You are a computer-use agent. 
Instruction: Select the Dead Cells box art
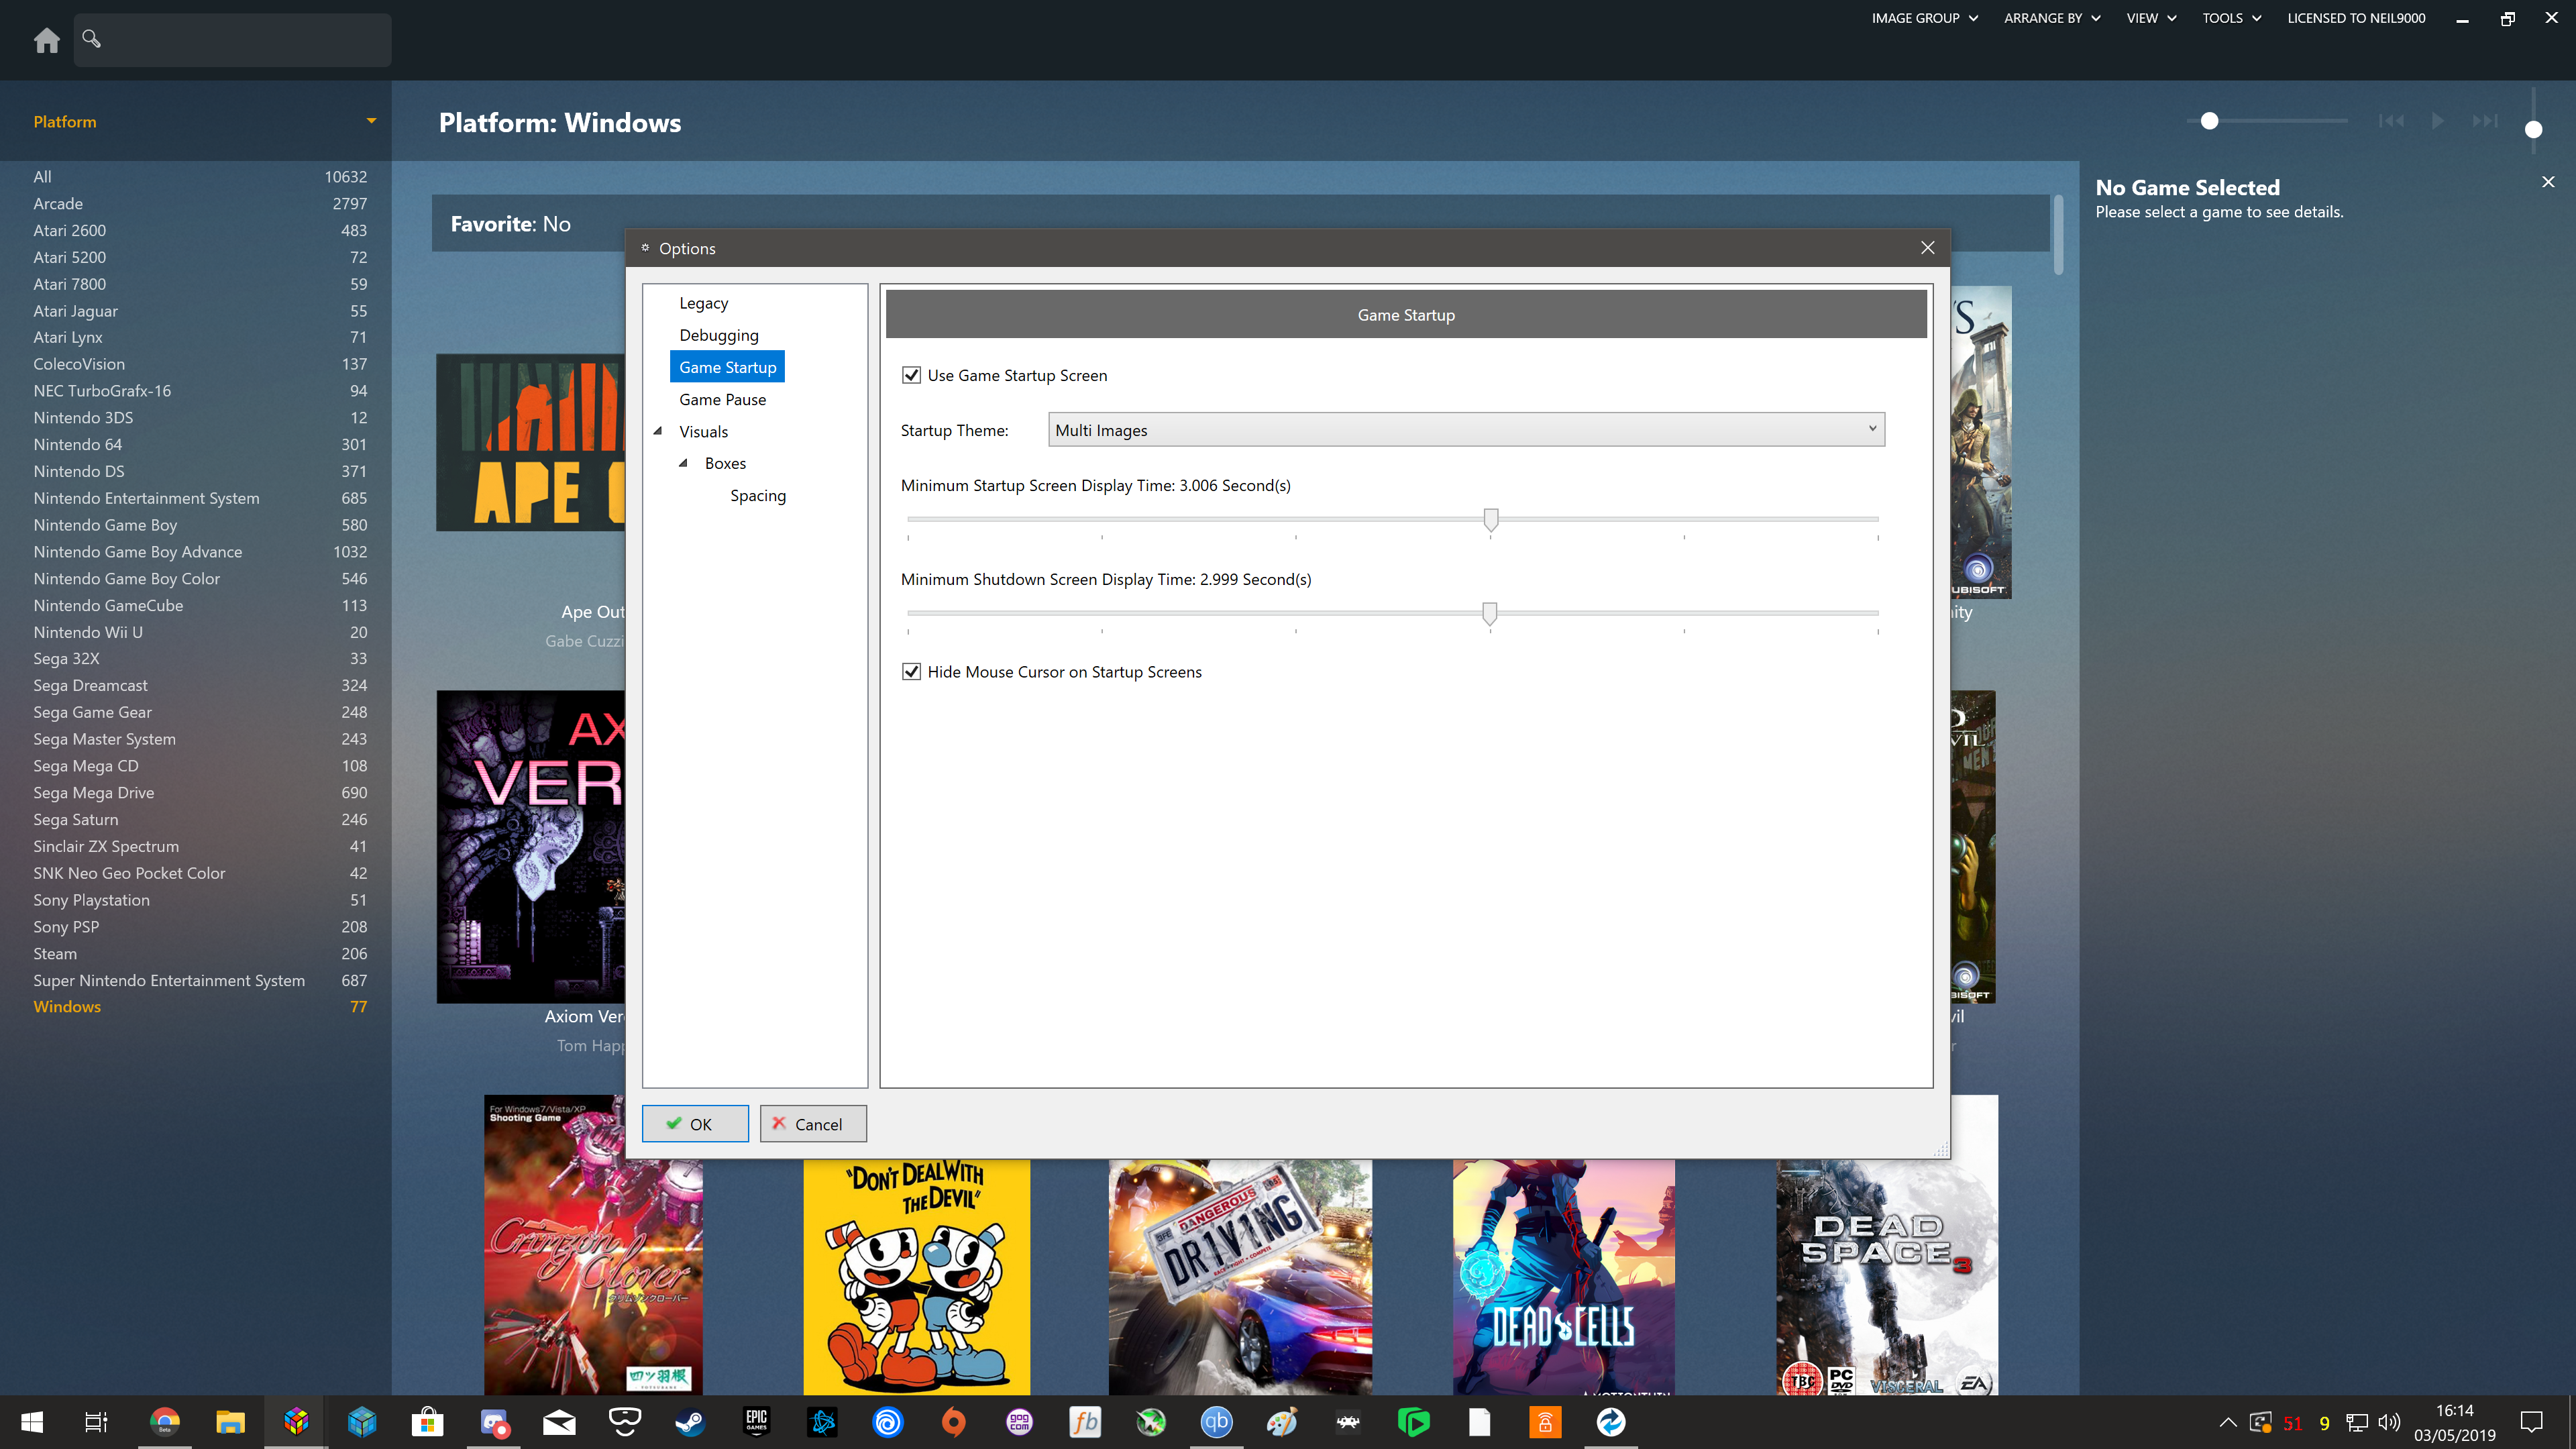(1563, 1277)
